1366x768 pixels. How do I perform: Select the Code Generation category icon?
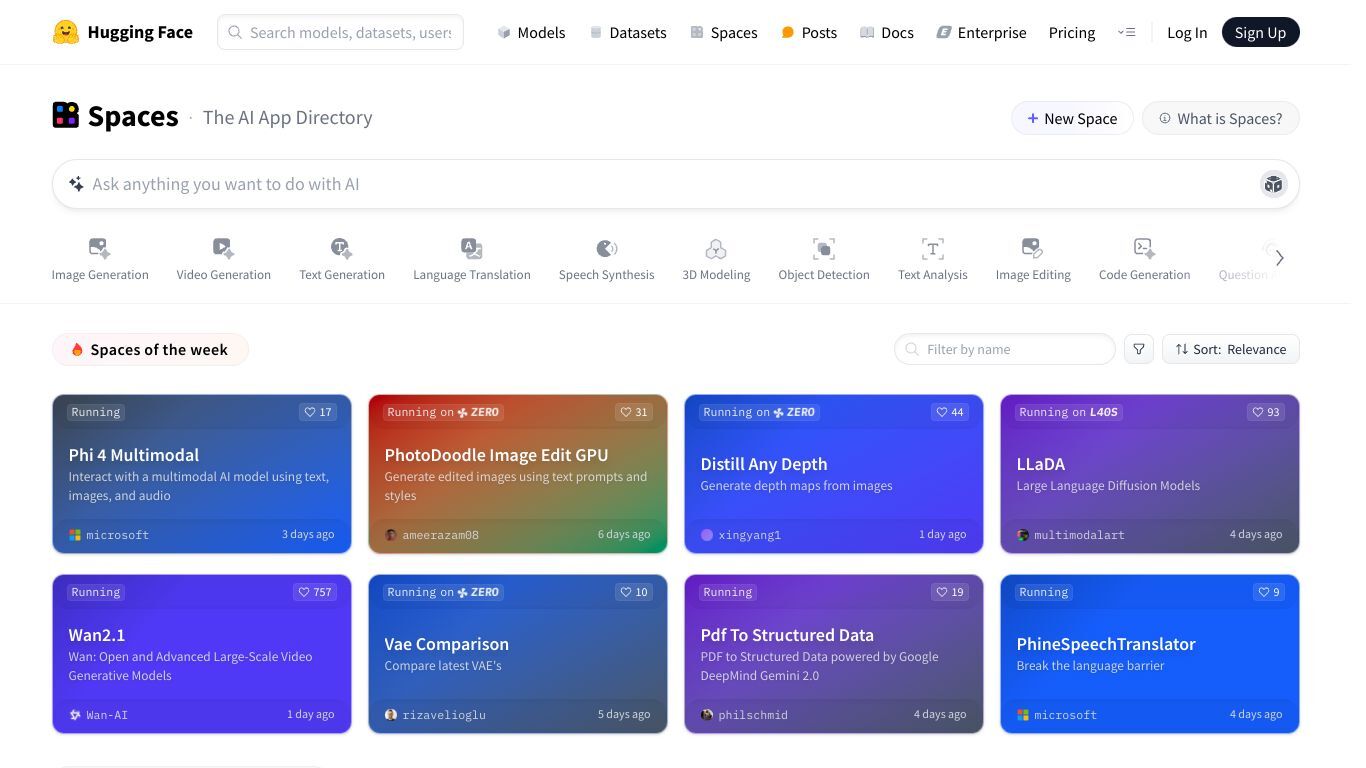(x=1144, y=248)
